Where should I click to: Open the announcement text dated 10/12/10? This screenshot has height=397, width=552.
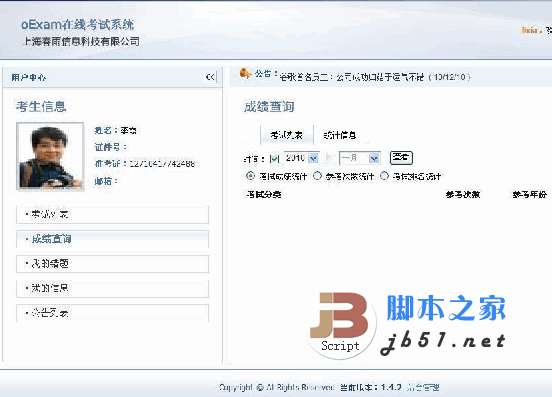tap(375, 77)
